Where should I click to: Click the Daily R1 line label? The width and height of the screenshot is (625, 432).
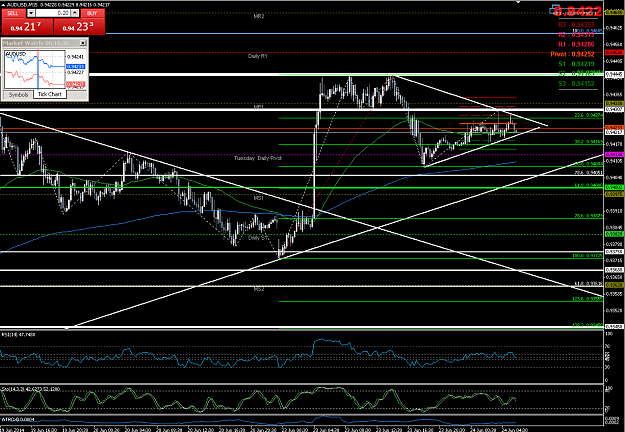click(257, 56)
